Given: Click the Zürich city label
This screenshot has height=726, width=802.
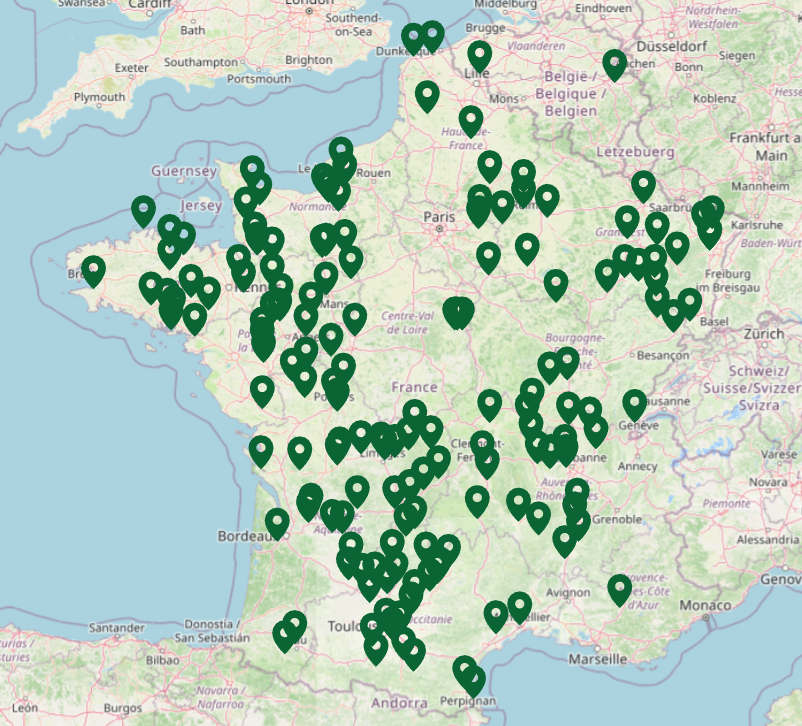Looking at the screenshot, I should [x=764, y=333].
